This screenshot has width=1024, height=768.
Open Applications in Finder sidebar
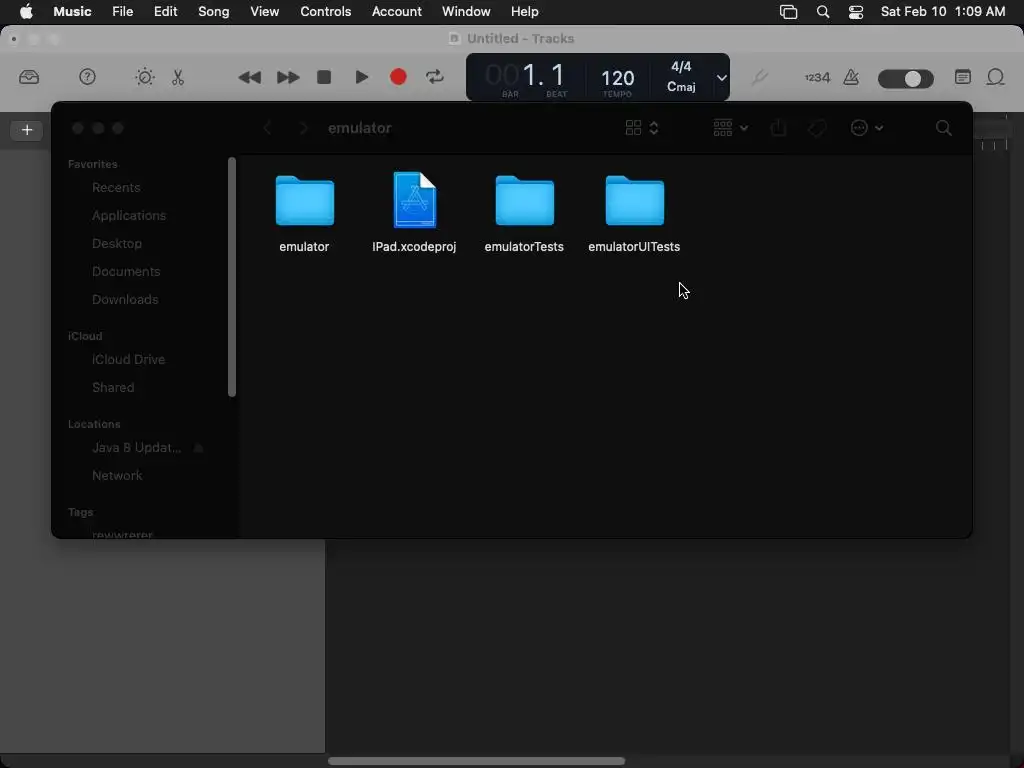point(129,216)
